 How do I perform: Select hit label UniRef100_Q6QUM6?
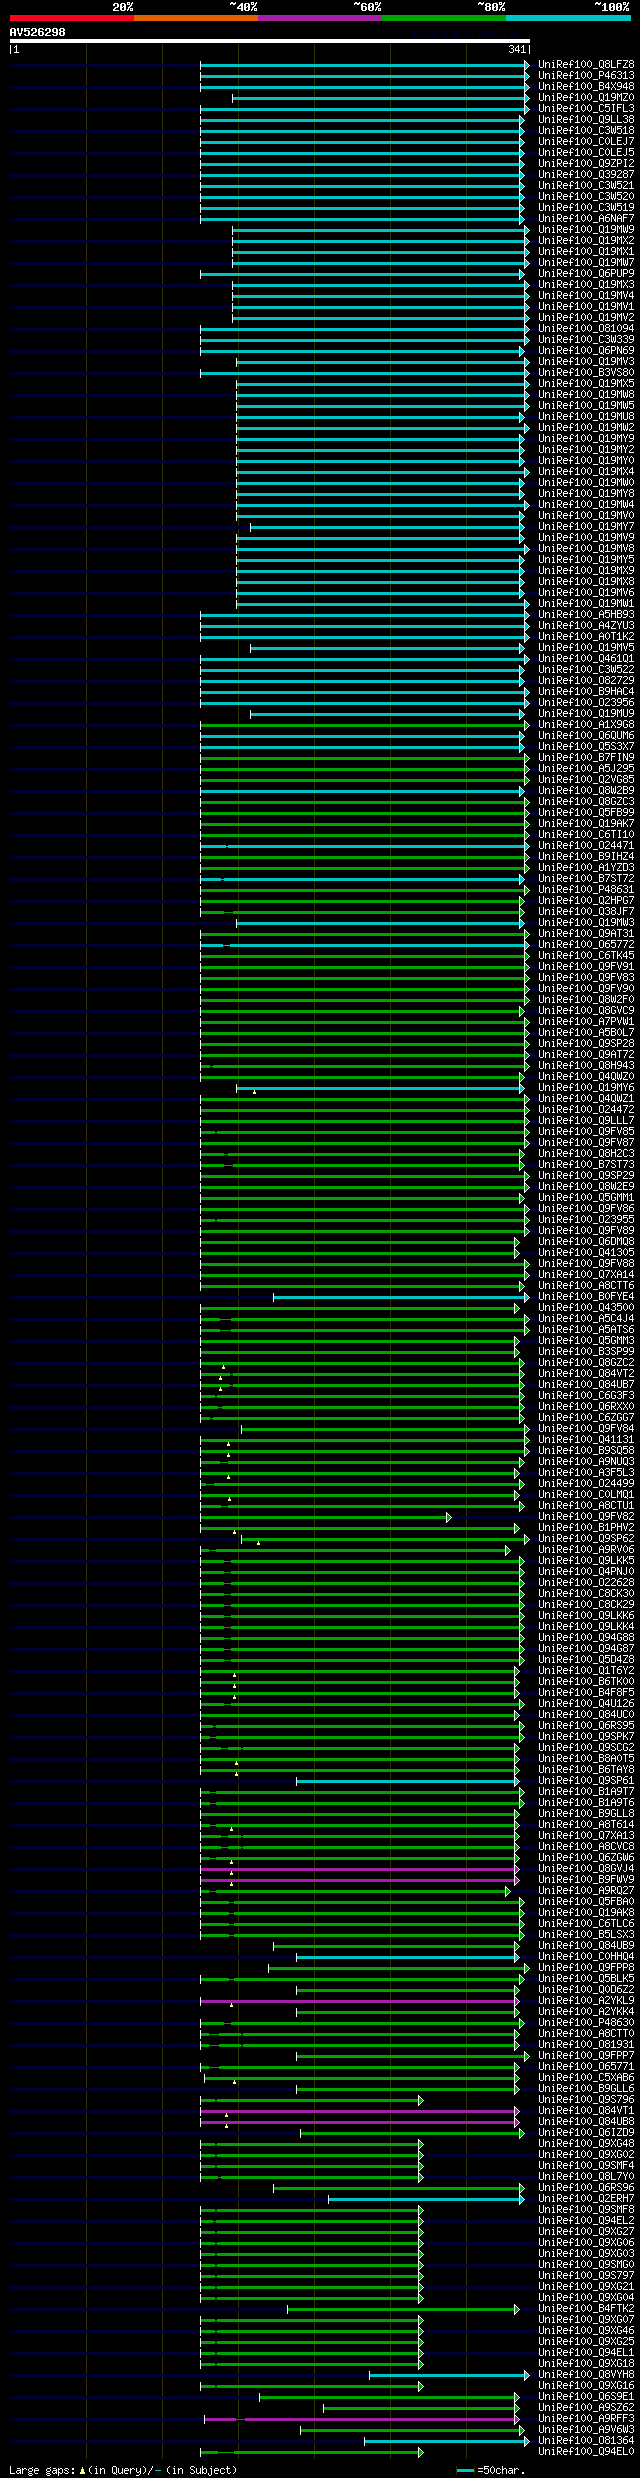coord(586,736)
